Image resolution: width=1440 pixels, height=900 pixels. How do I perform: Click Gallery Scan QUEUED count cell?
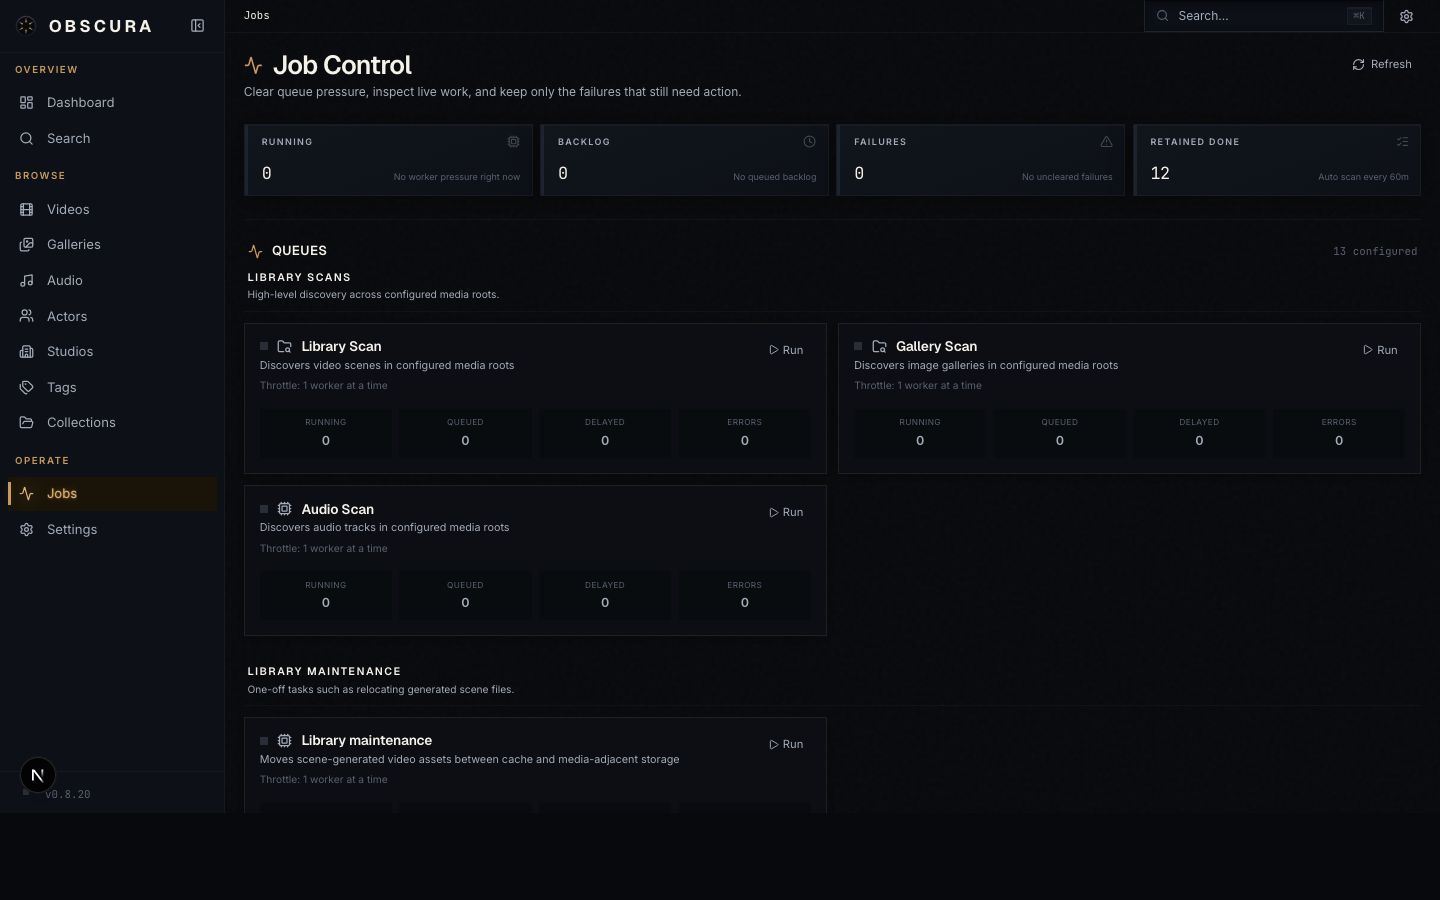(1060, 432)
